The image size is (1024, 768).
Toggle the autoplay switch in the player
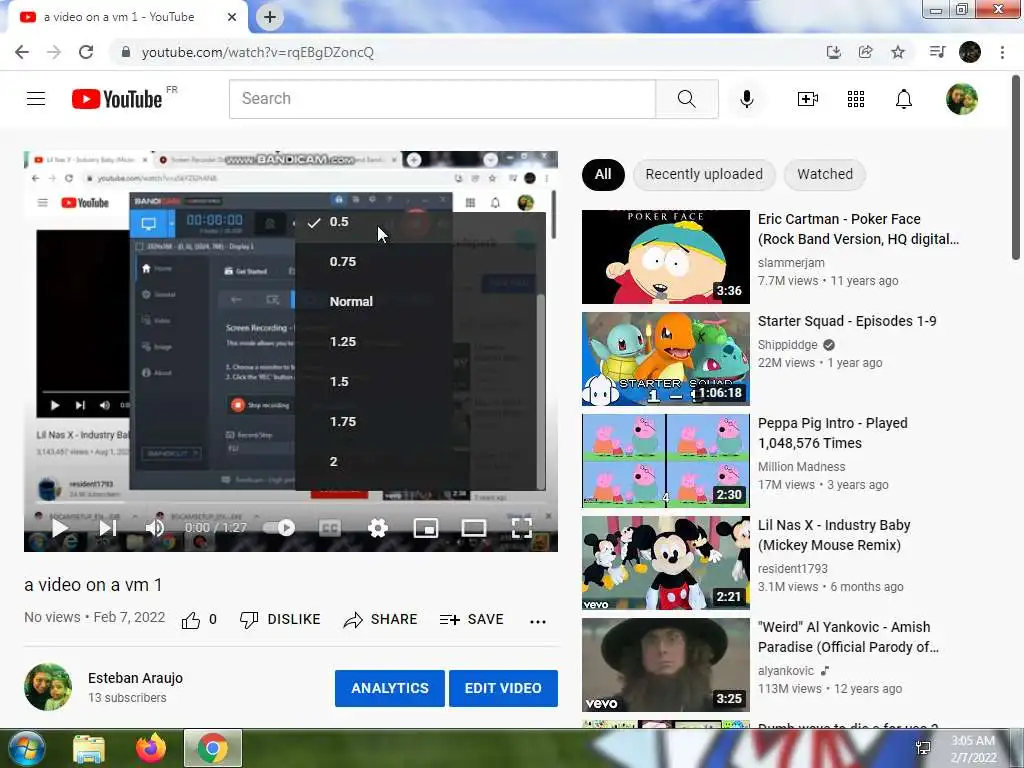pyautogui.click(x=279, y=528)
